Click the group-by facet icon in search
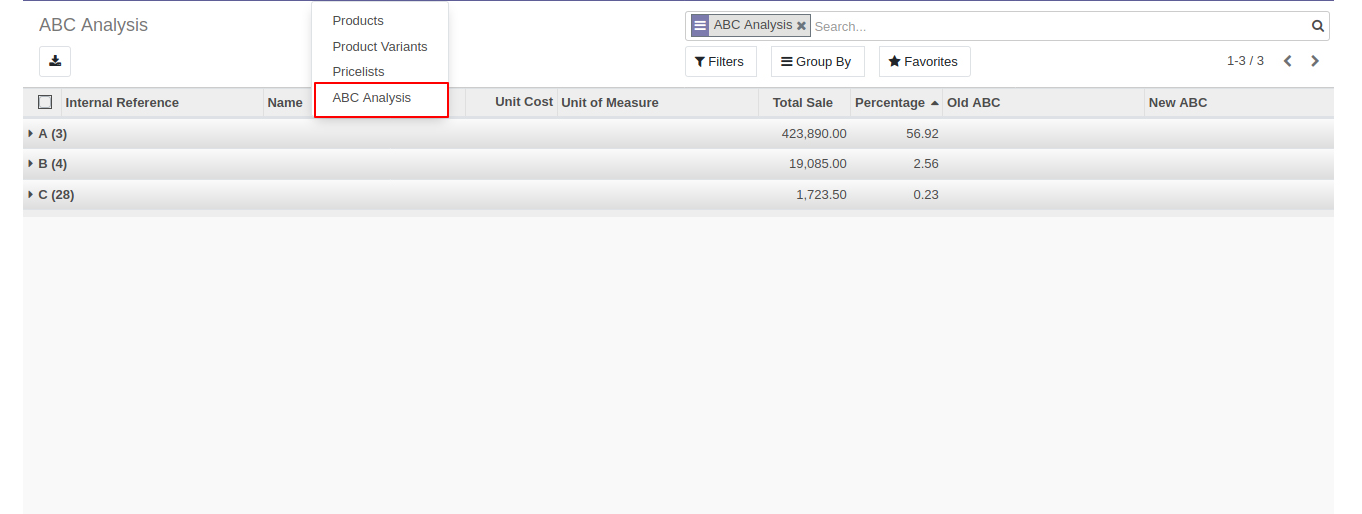The image size is (1362, 514). [700, 26]
